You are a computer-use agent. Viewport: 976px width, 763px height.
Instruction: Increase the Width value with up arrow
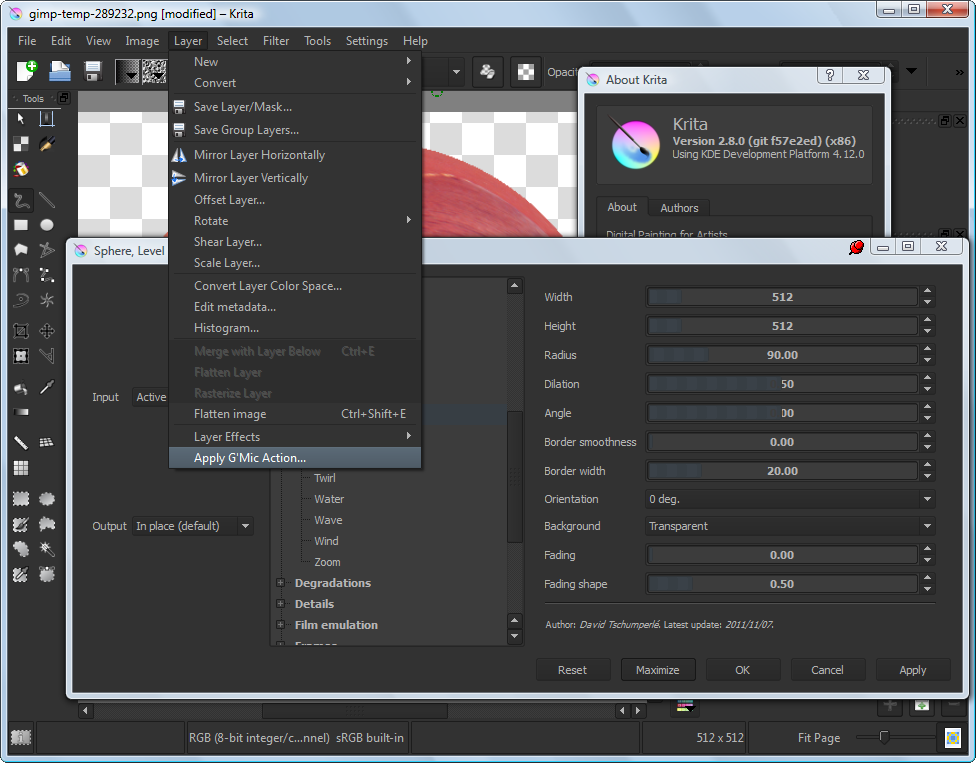927,291
